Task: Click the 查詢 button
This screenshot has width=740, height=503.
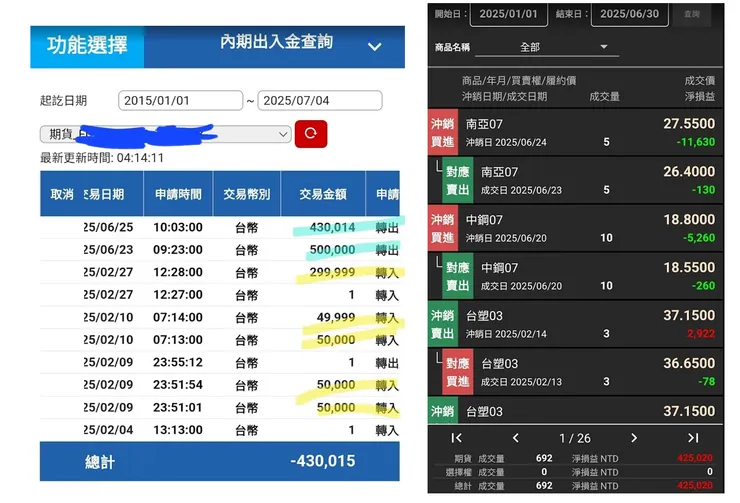Action: click(x=692, y=14)
